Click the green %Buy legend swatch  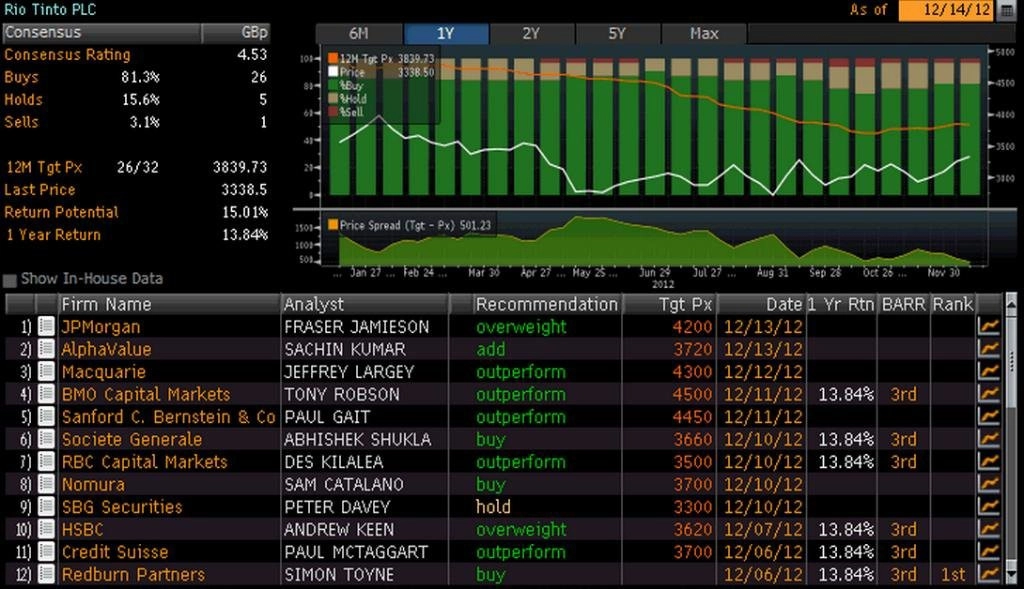click(333, 85)
